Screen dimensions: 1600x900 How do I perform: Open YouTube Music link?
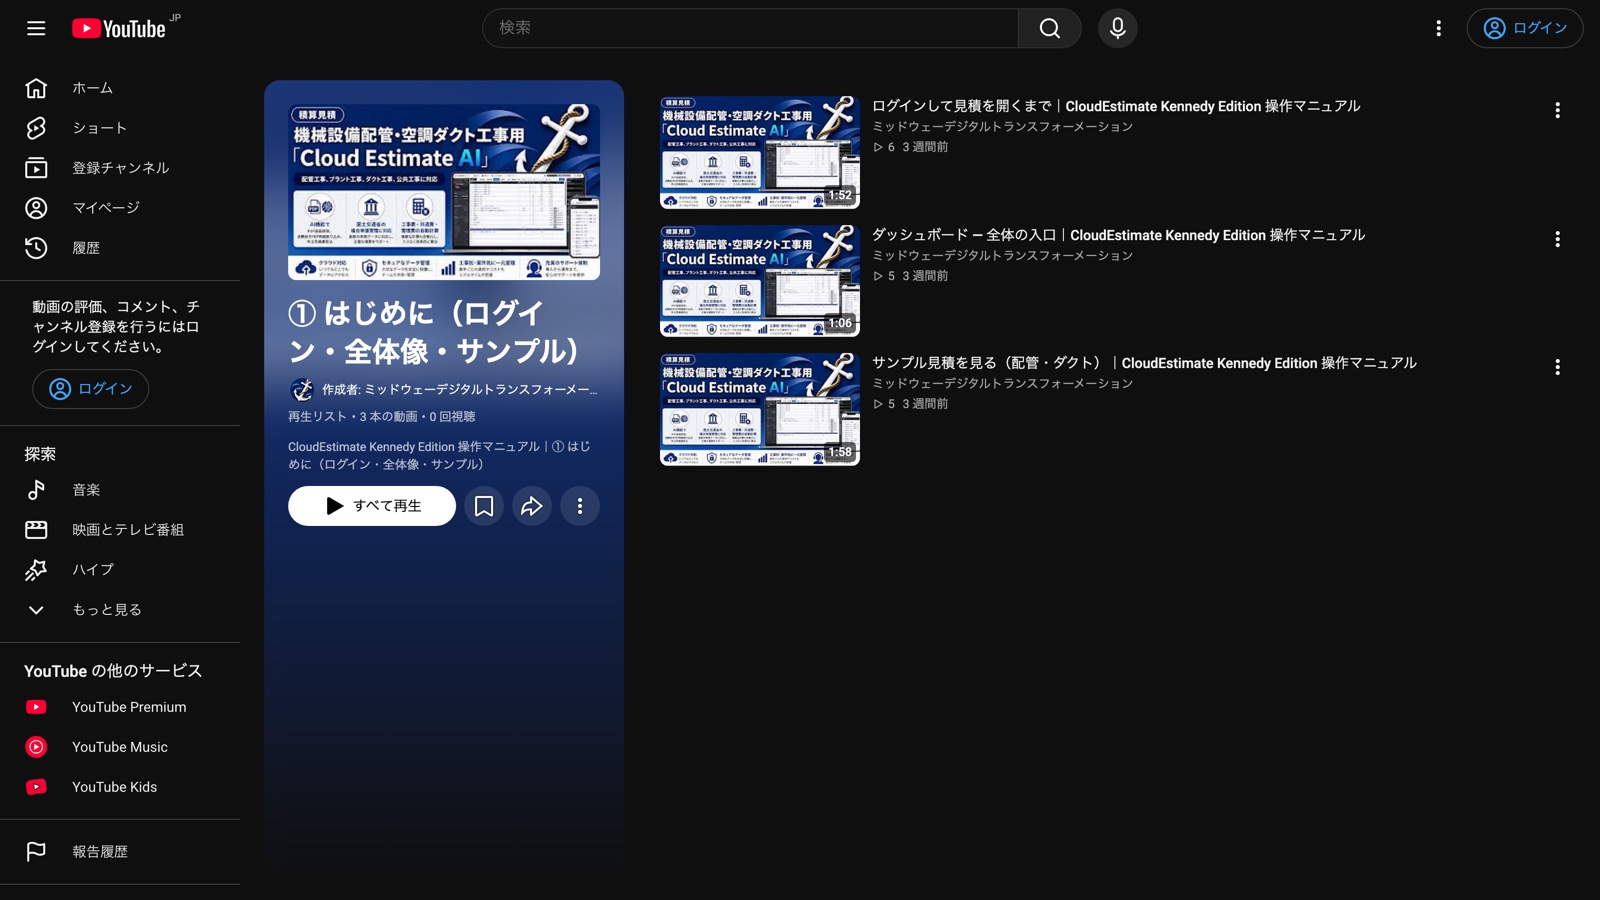click(x=120, y=747)
